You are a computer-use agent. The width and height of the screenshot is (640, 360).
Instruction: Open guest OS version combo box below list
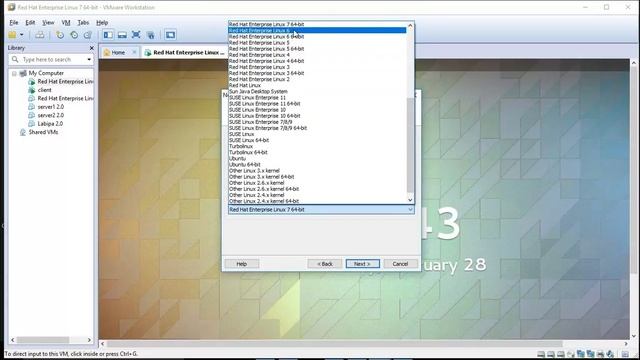[x=321, y=209]
